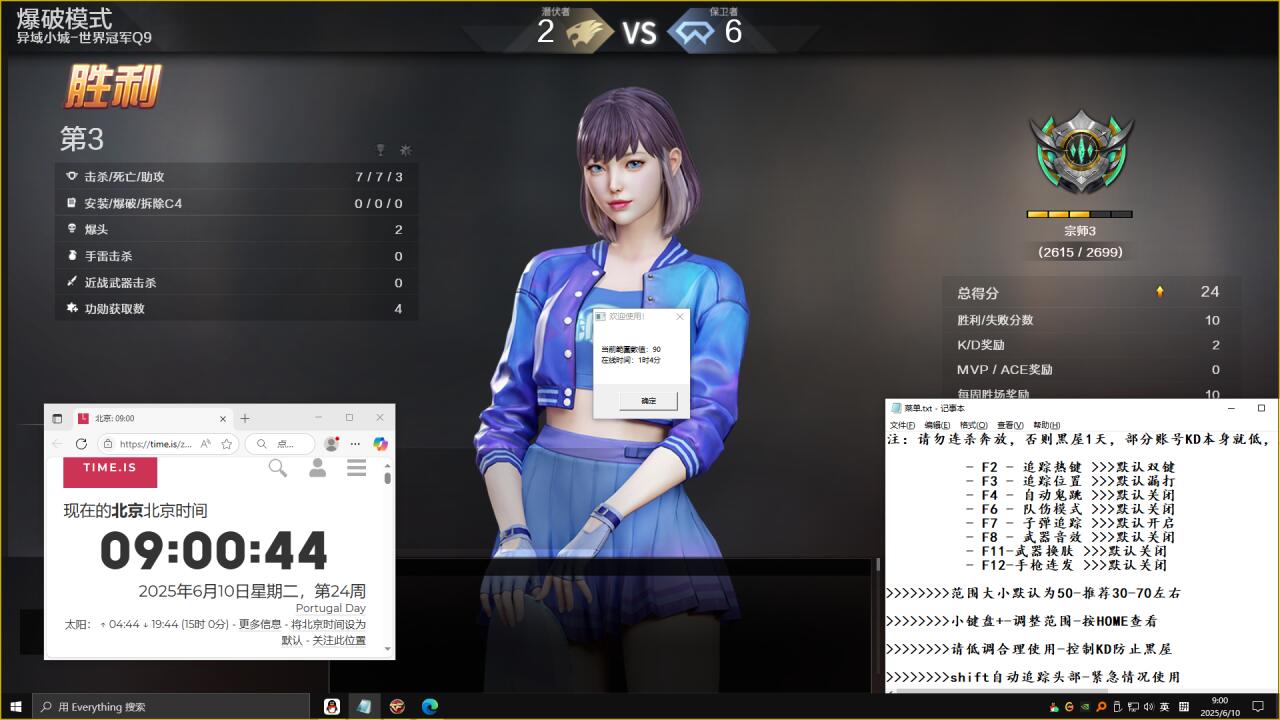The height and width of the screenshot is (720, 1280).
Task: Click the 击杀/死亡/助攻 stats row
Action: [x=236, y=177]
